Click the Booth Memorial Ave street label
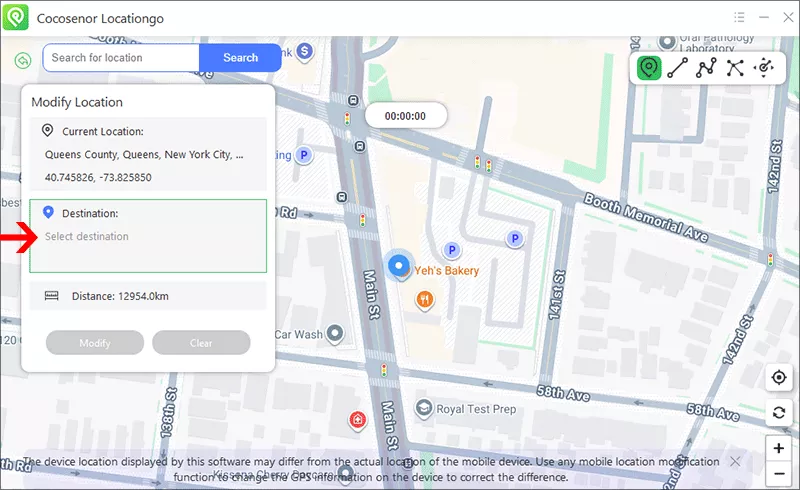This screenshot has width=800, height=490. 646,217
